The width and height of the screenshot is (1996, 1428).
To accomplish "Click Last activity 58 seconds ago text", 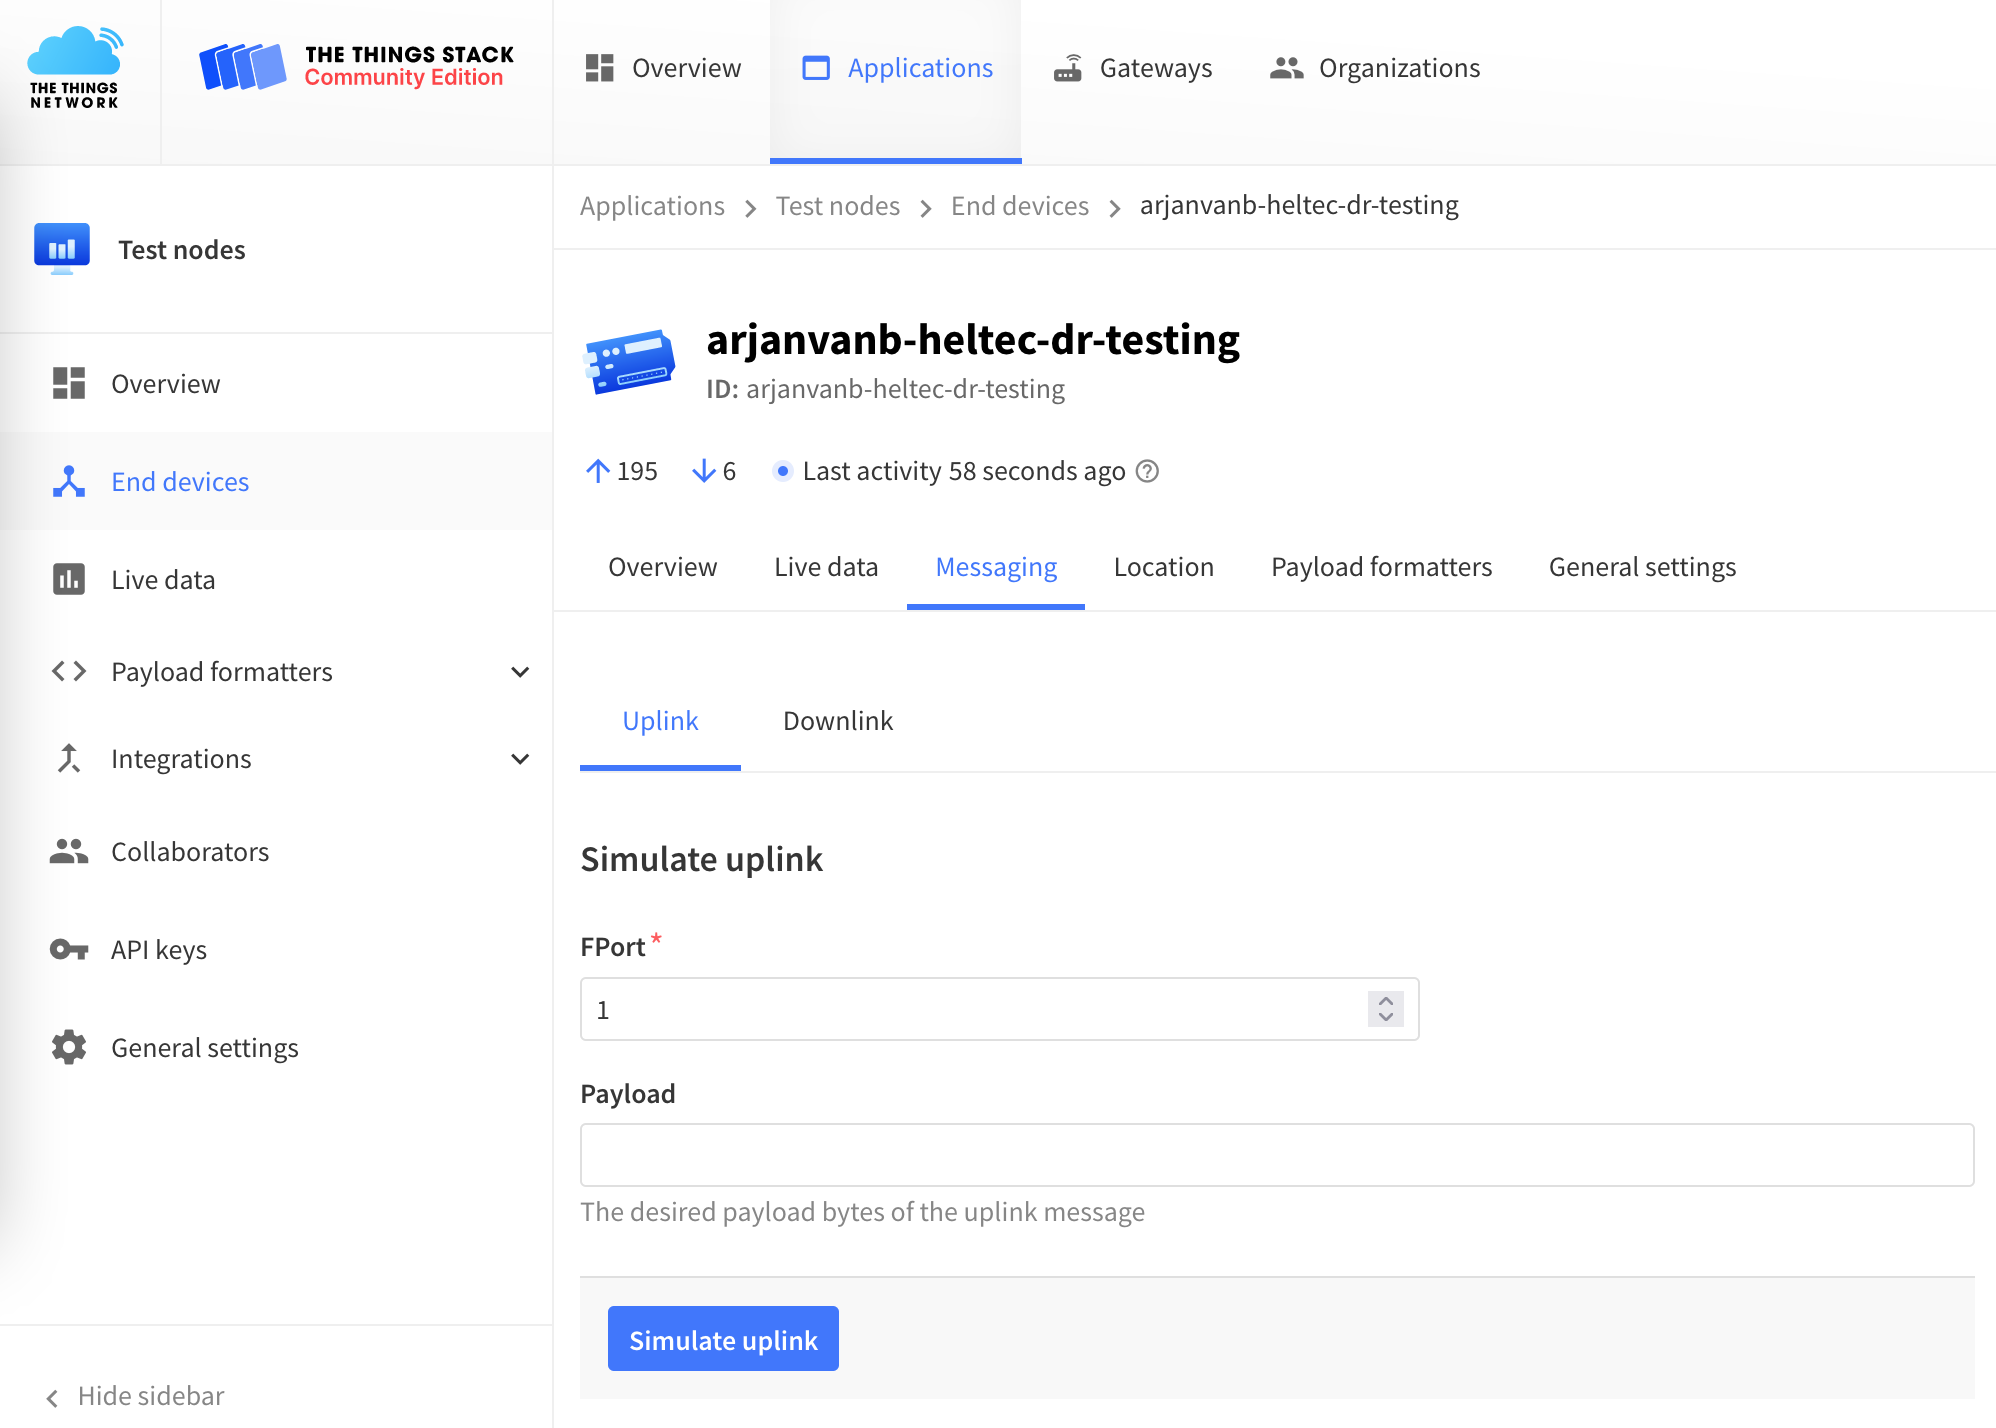I will pyautogui.click(x=964, y=471).
